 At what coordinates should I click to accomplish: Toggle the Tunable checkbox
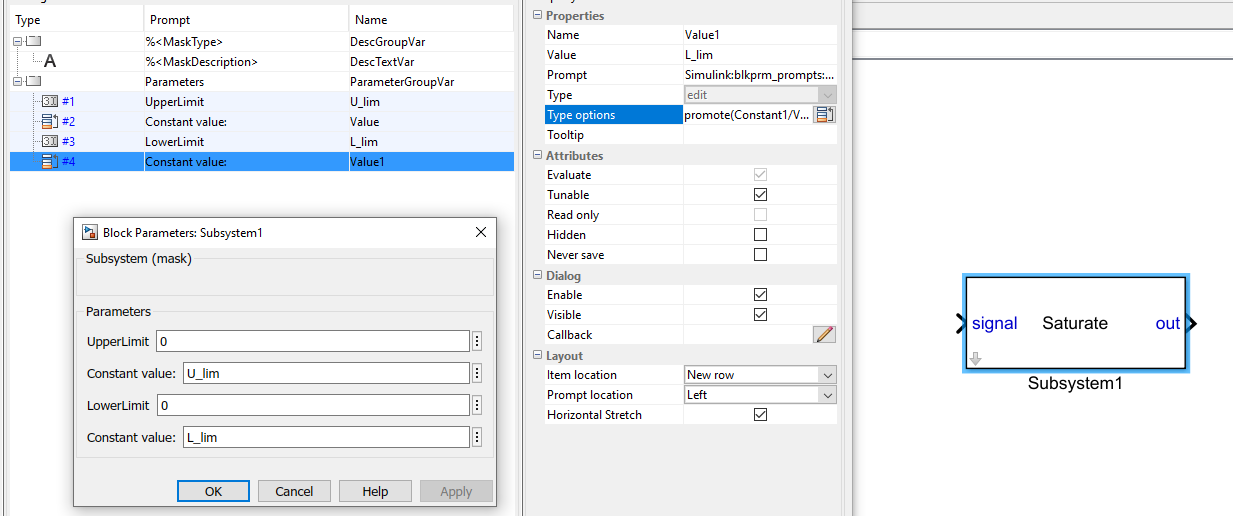(760, 195)
